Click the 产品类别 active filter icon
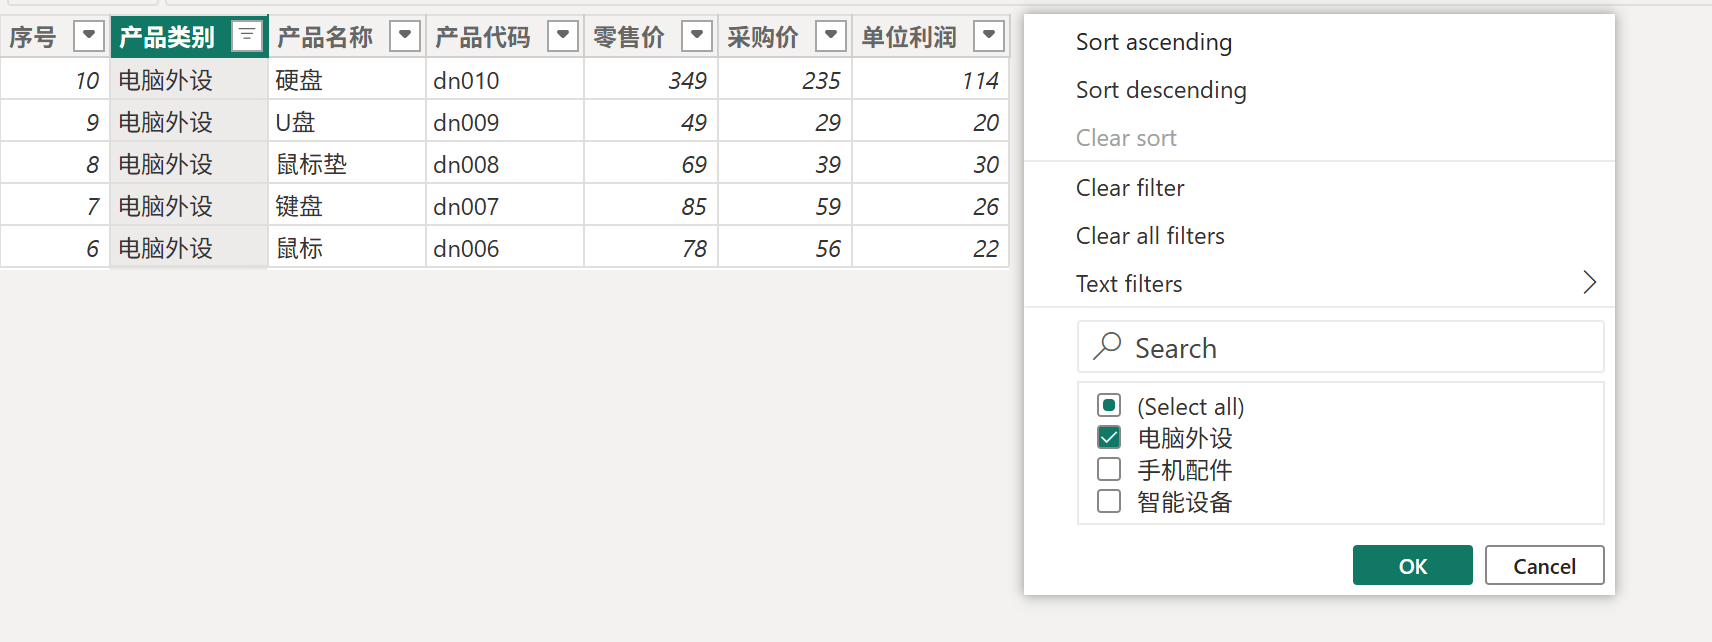The height and width of the screenshot is (642, 1712). point(246,37)
